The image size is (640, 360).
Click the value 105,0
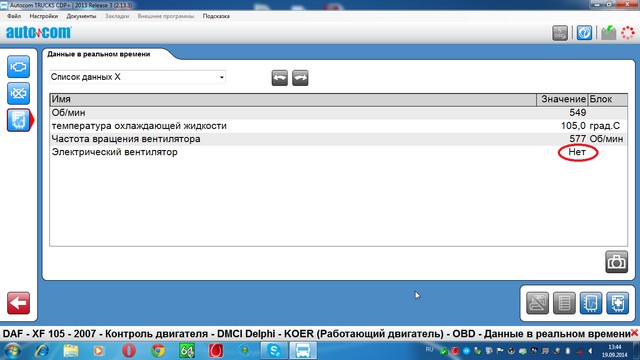(573, 126)
